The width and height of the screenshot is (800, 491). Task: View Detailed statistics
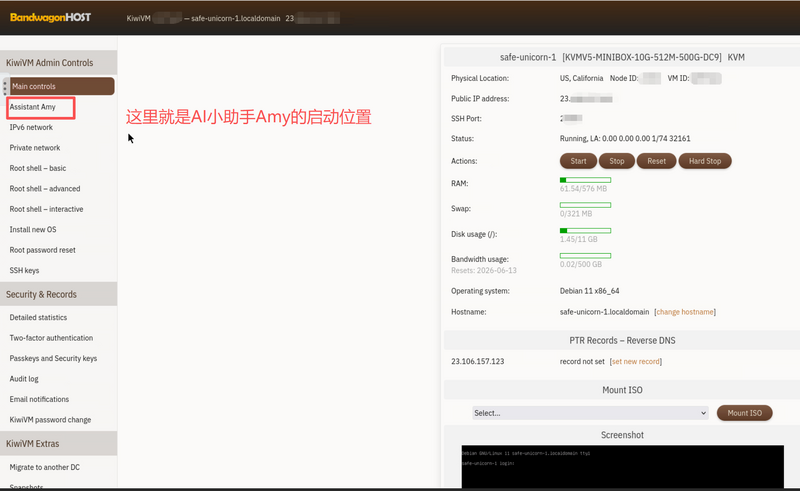pyautogui.click(x=38, y=317)
